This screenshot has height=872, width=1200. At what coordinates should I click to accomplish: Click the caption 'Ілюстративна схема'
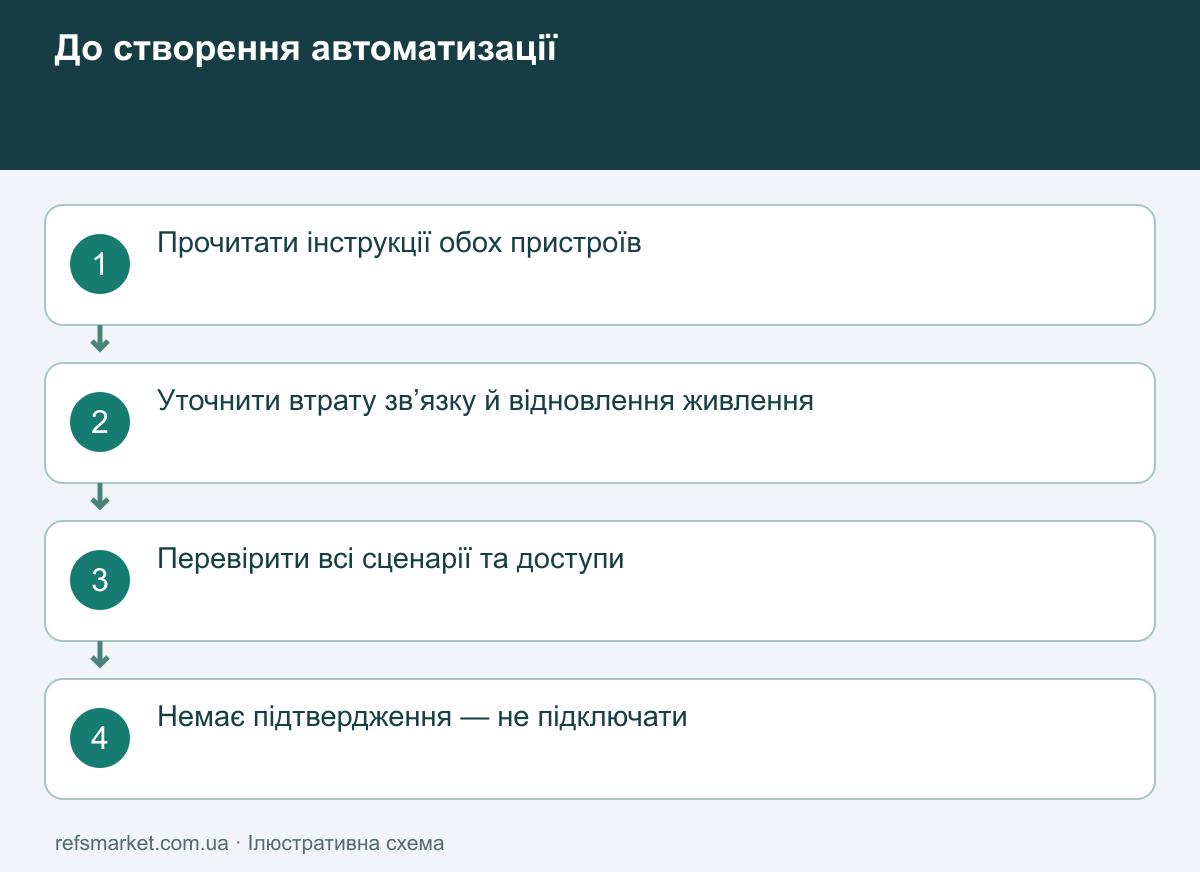point(346,843)
